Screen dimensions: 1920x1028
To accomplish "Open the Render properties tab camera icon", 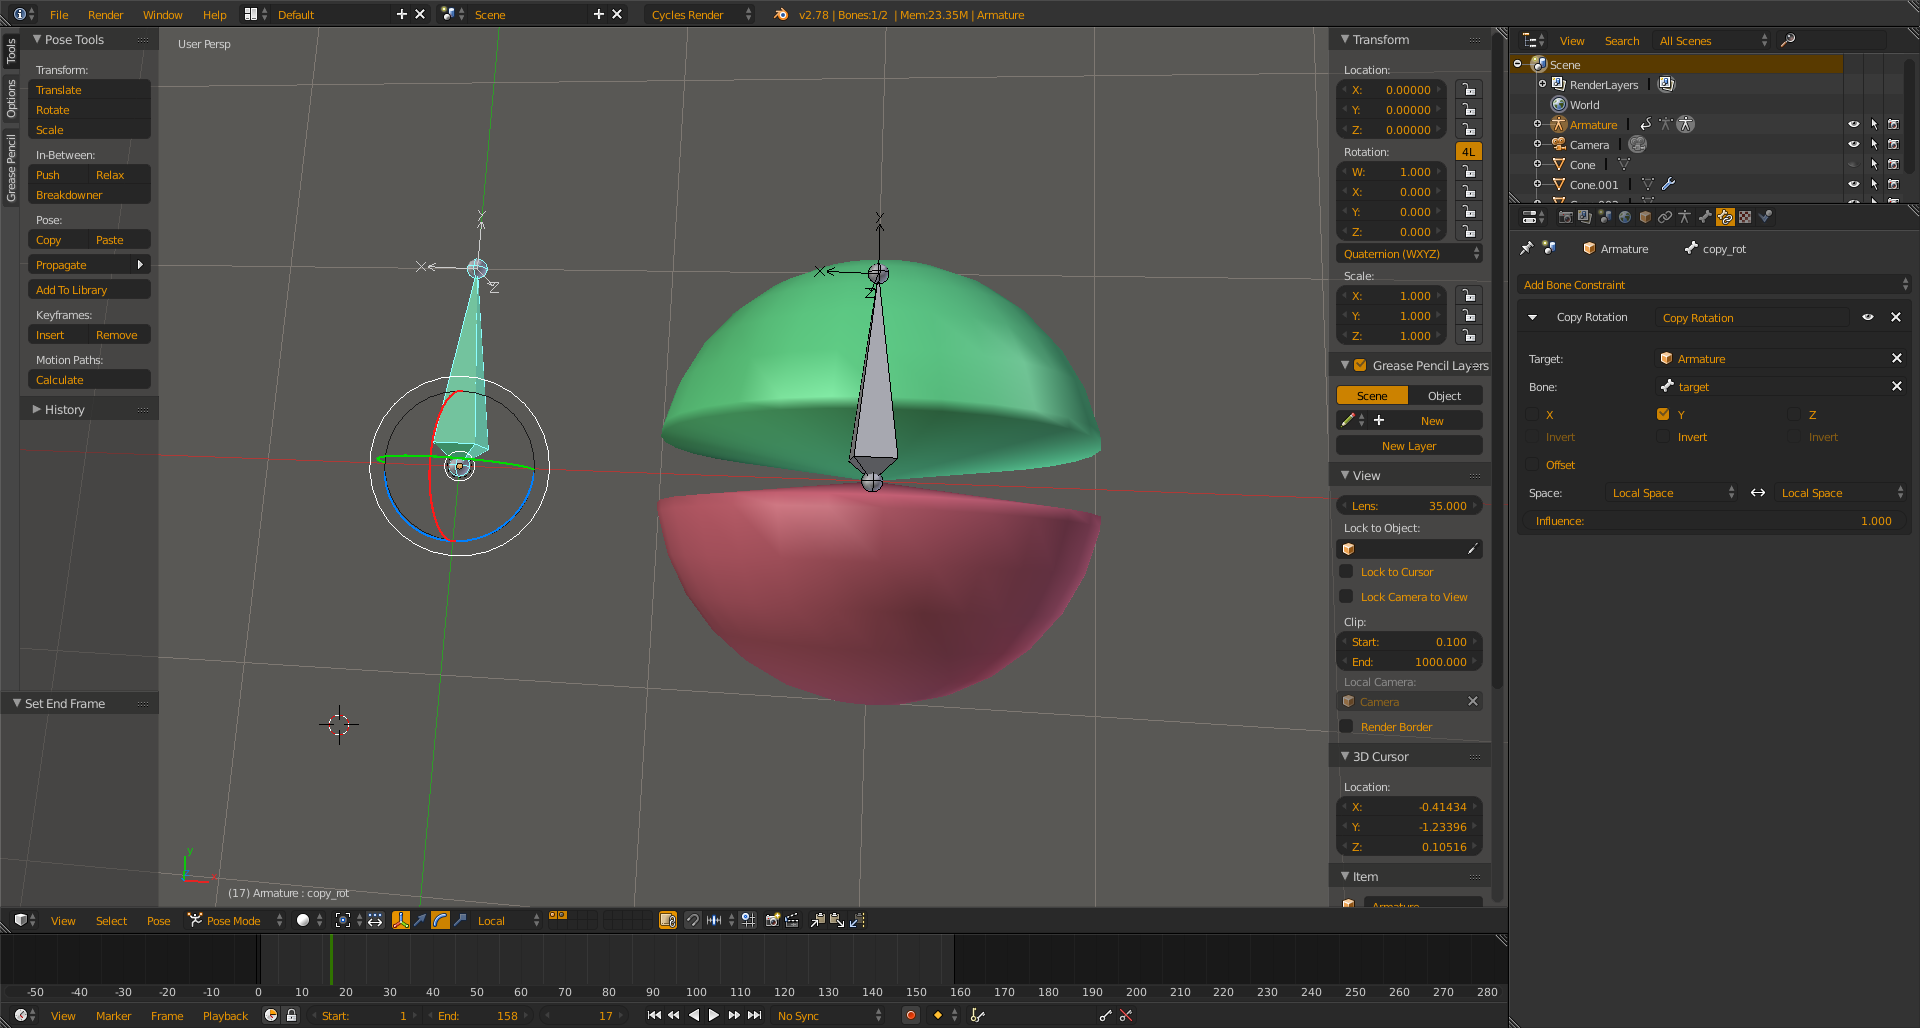I will [x=1566, y=217].
